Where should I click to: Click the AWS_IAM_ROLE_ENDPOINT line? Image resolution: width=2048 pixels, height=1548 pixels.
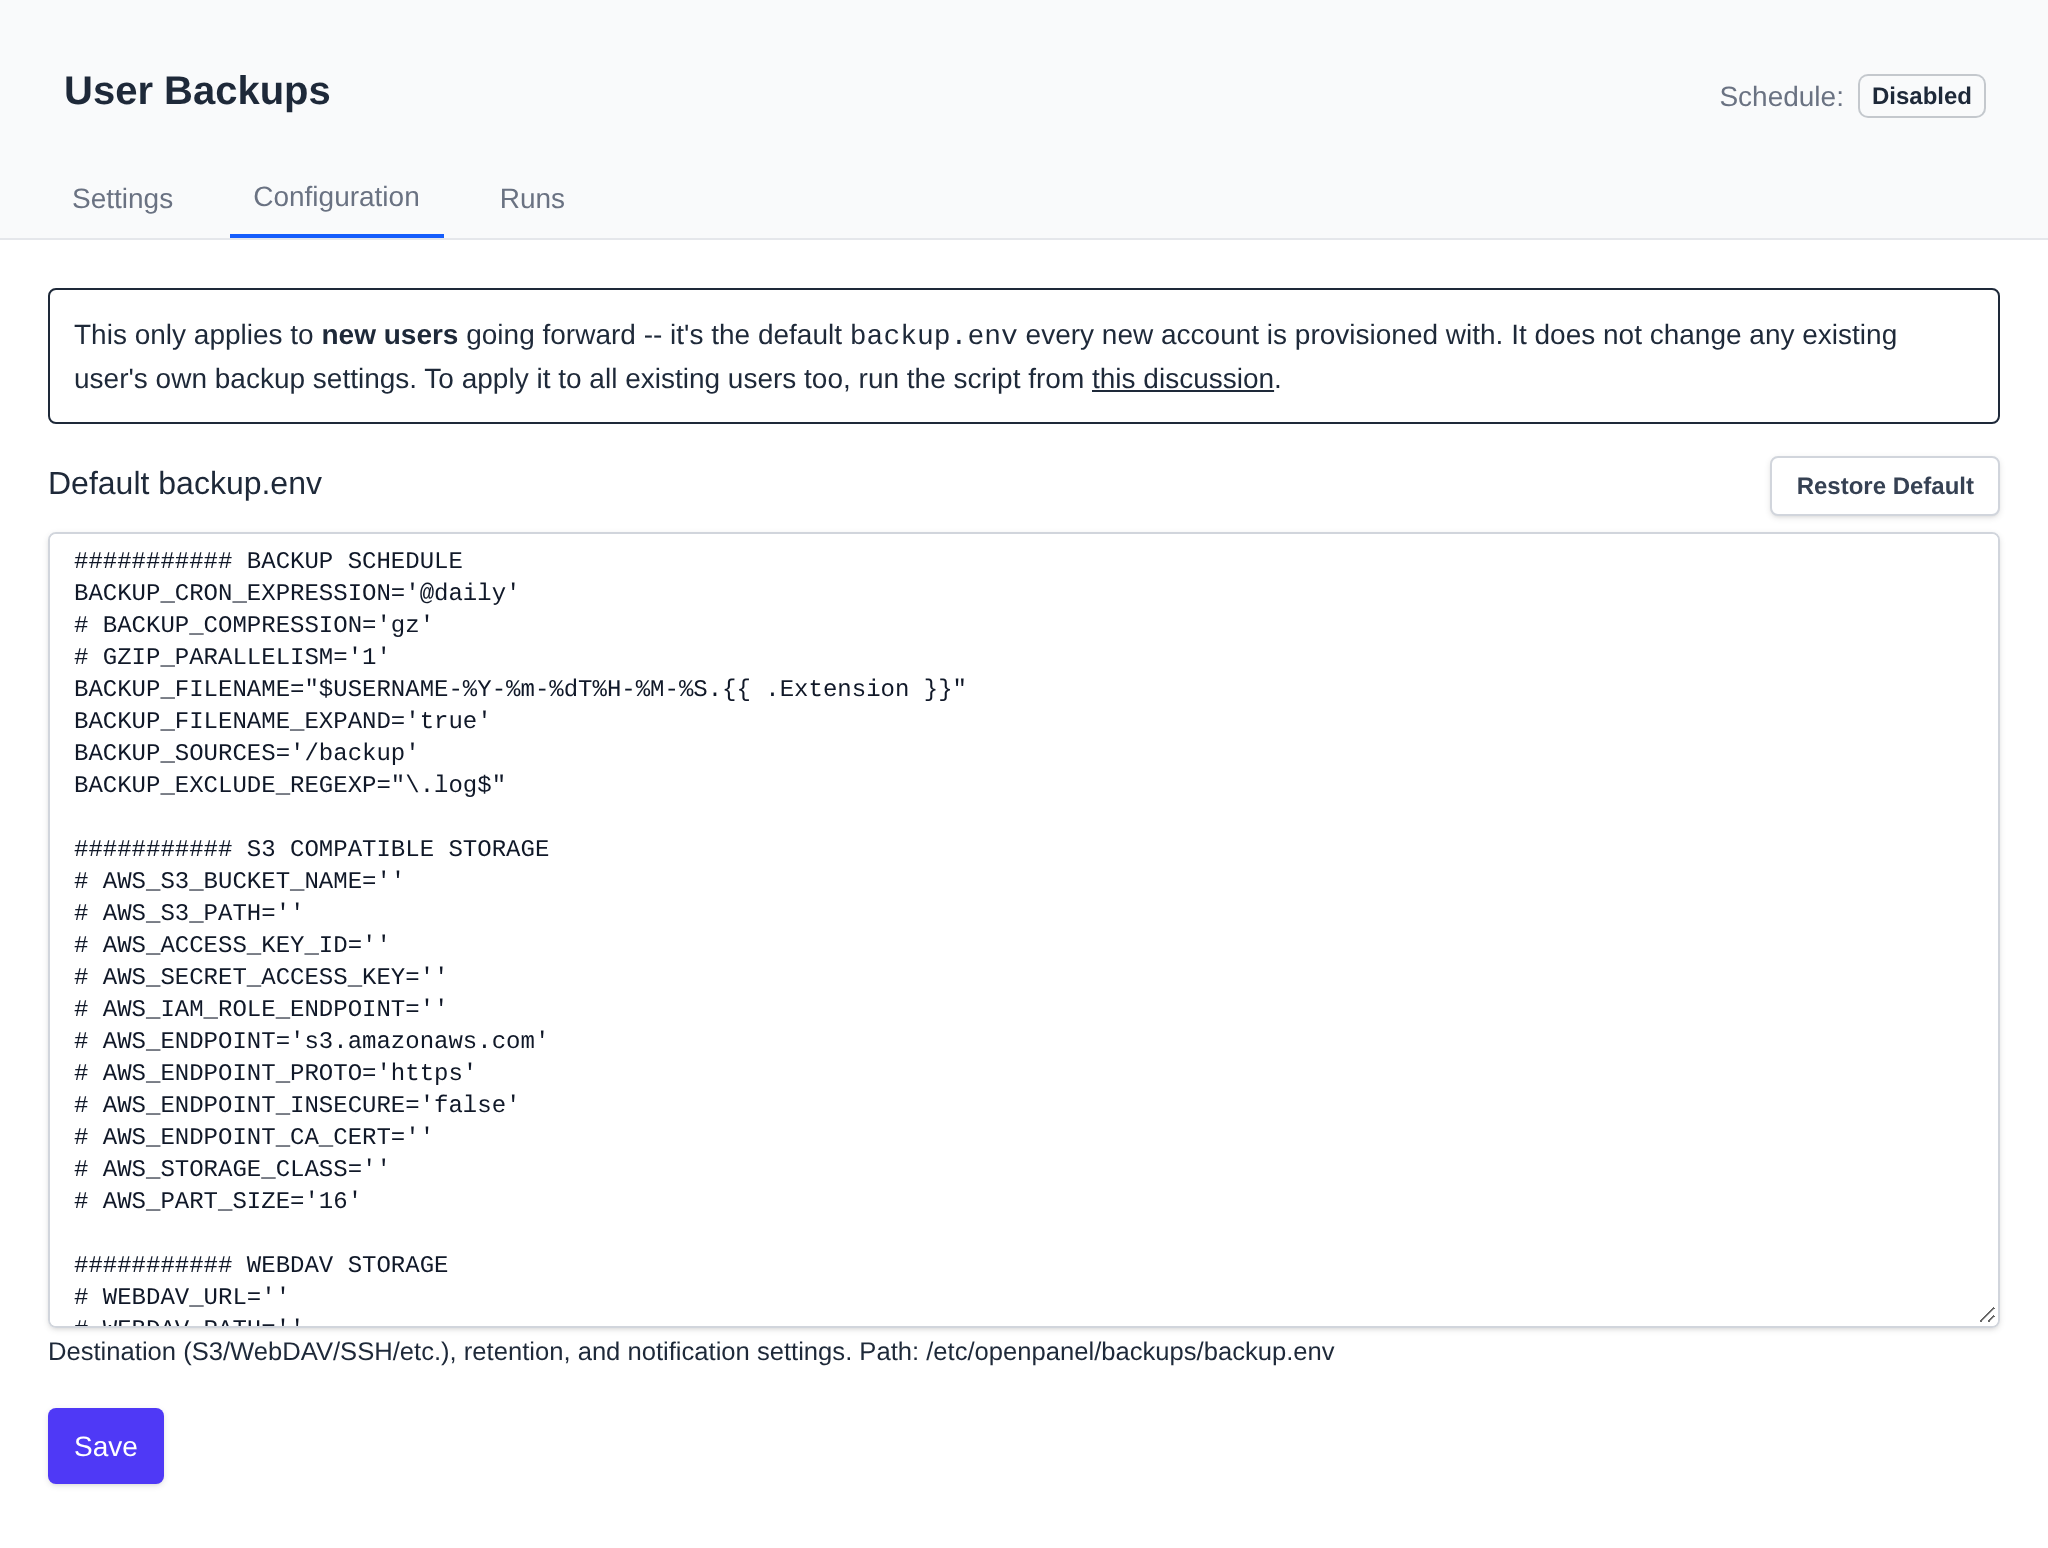coord(261,1009)
